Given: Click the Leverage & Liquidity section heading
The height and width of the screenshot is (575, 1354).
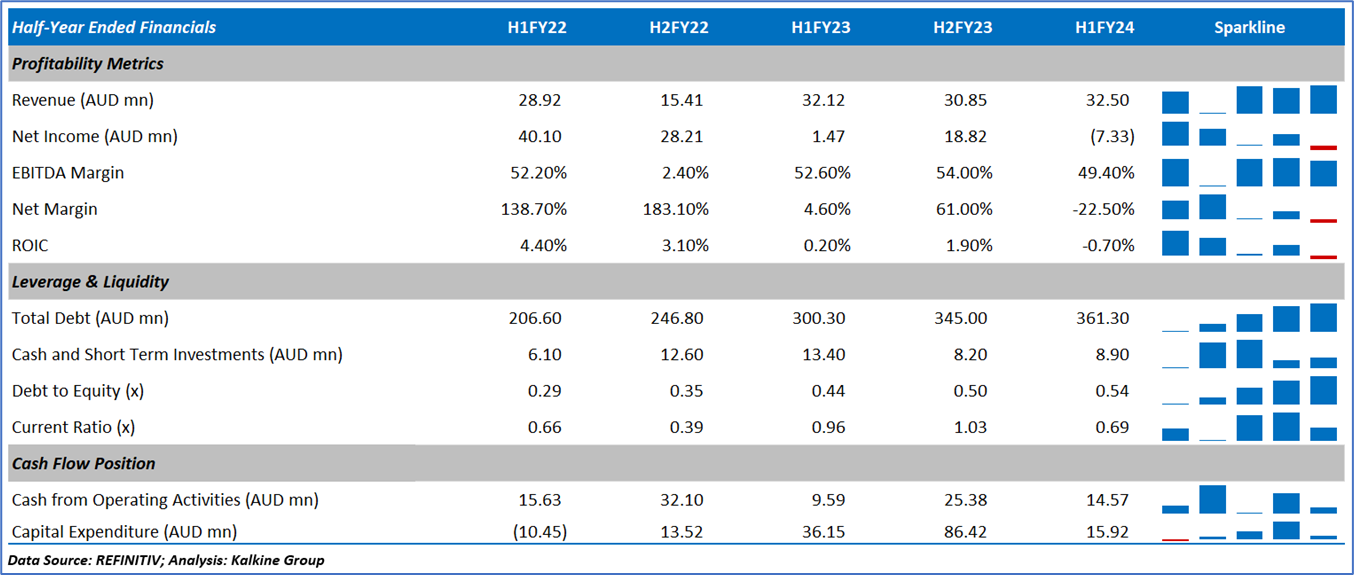Looking at the screenshot, I should (90, 282).
